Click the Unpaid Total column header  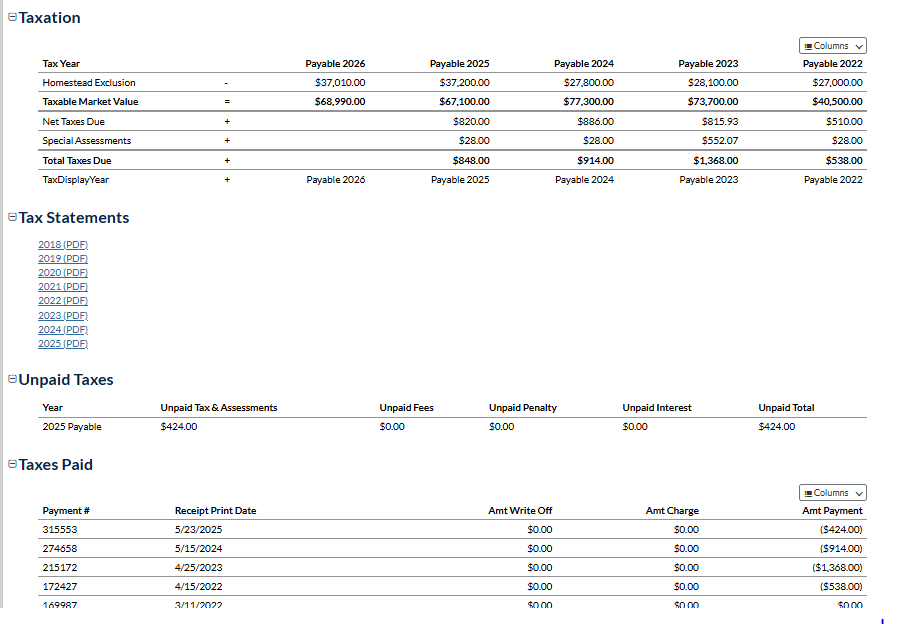[x=786, y=408]
